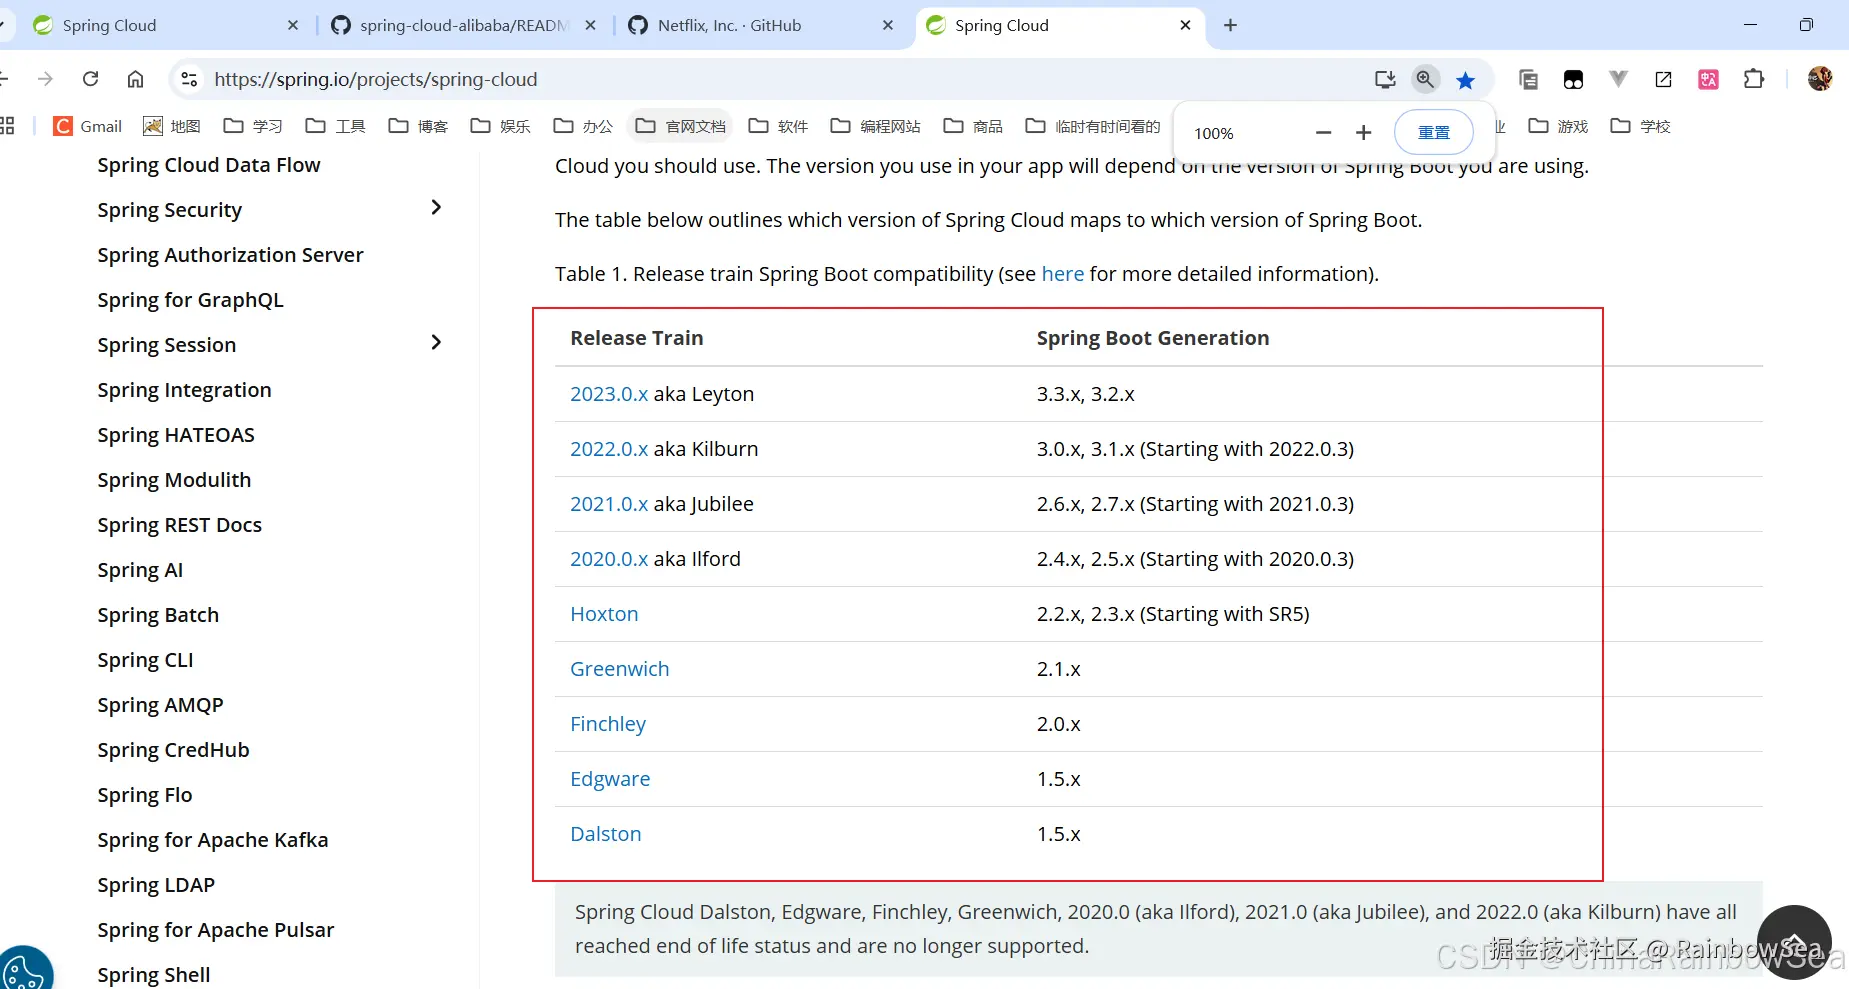Click the user profile avatar

pyautogui.click(x=1820, y=79)
